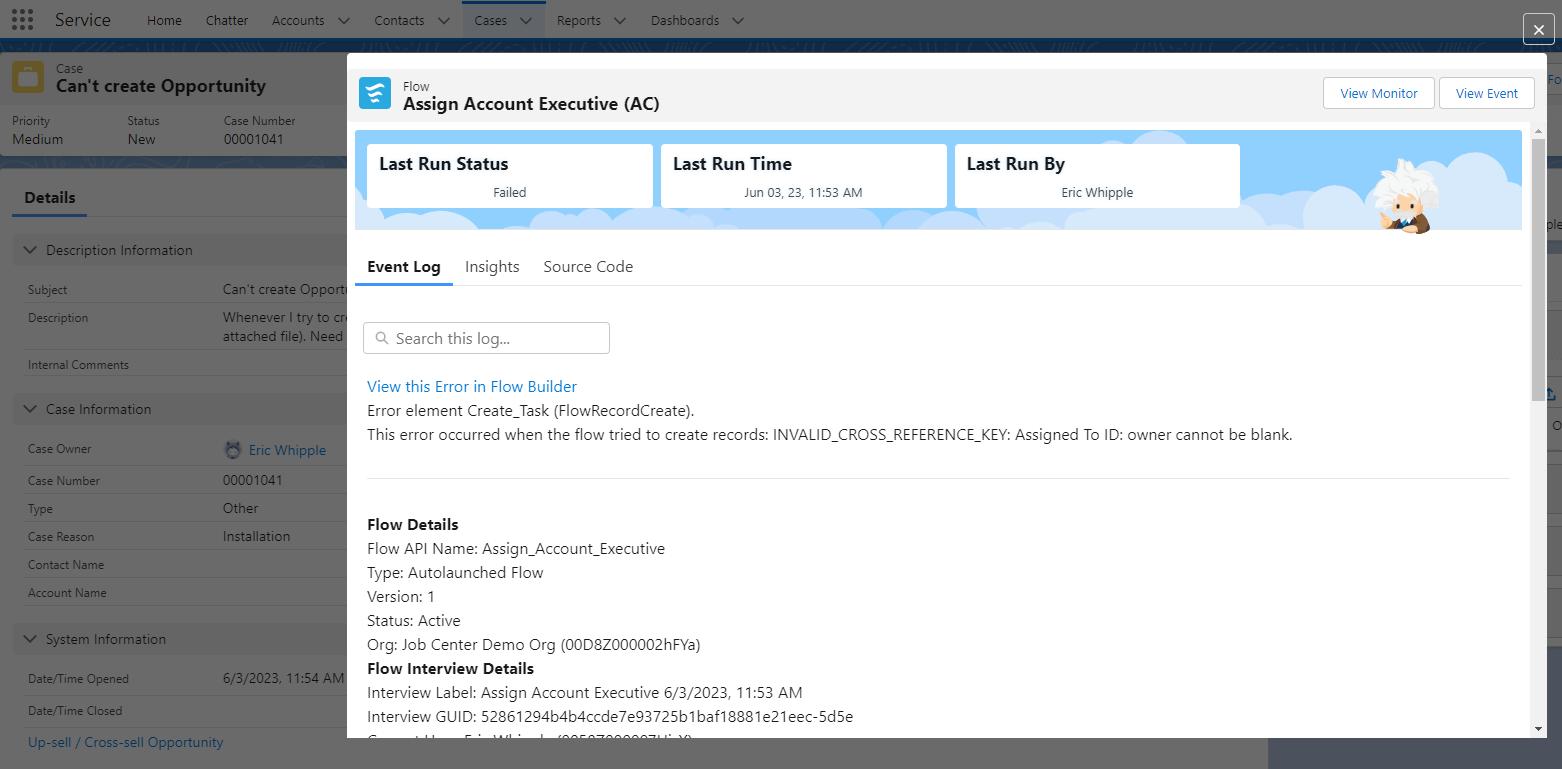Click the Interview GUID line

point(610,717)
